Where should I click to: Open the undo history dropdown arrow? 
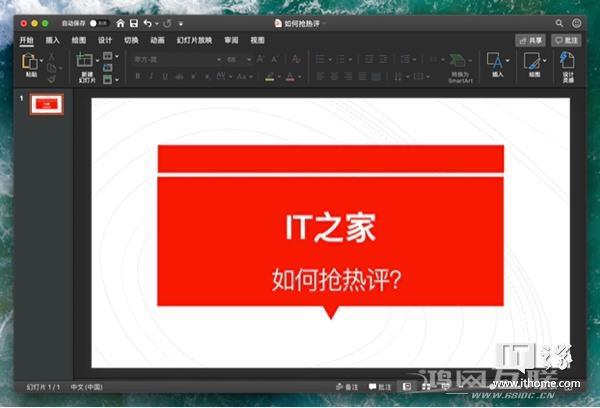[x=157, y=24]
